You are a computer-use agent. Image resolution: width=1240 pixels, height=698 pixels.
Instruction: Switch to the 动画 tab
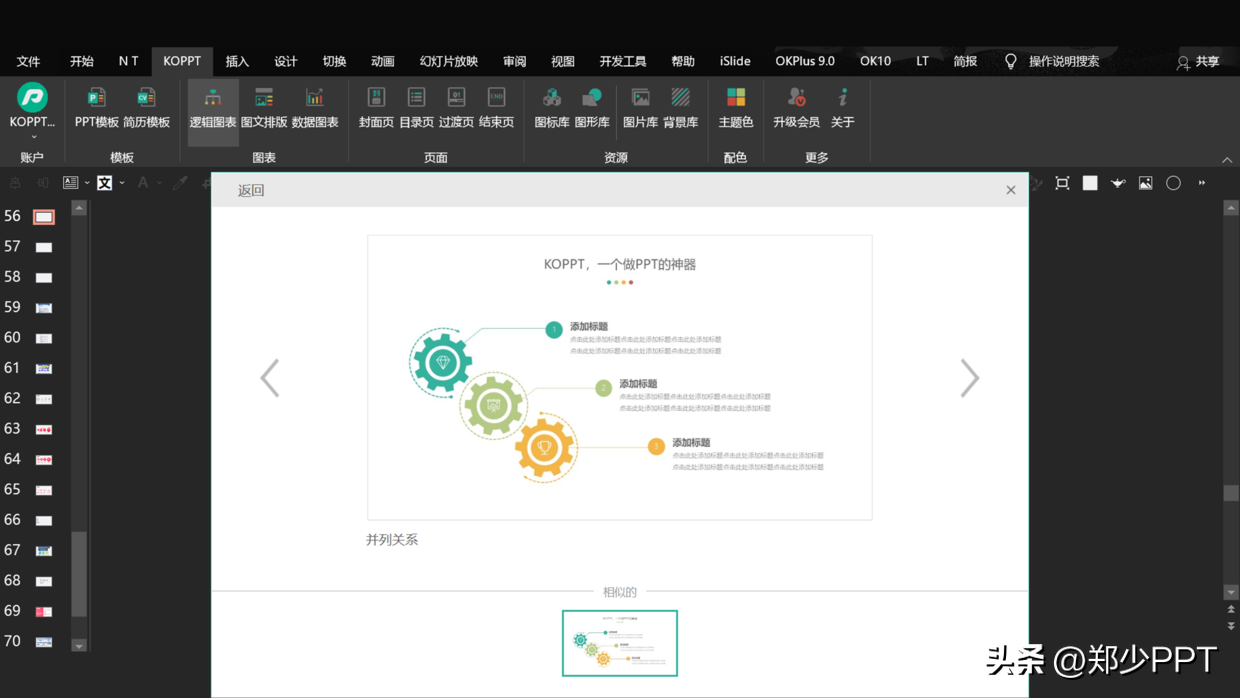pyautogui.click(x=383, y=61)
